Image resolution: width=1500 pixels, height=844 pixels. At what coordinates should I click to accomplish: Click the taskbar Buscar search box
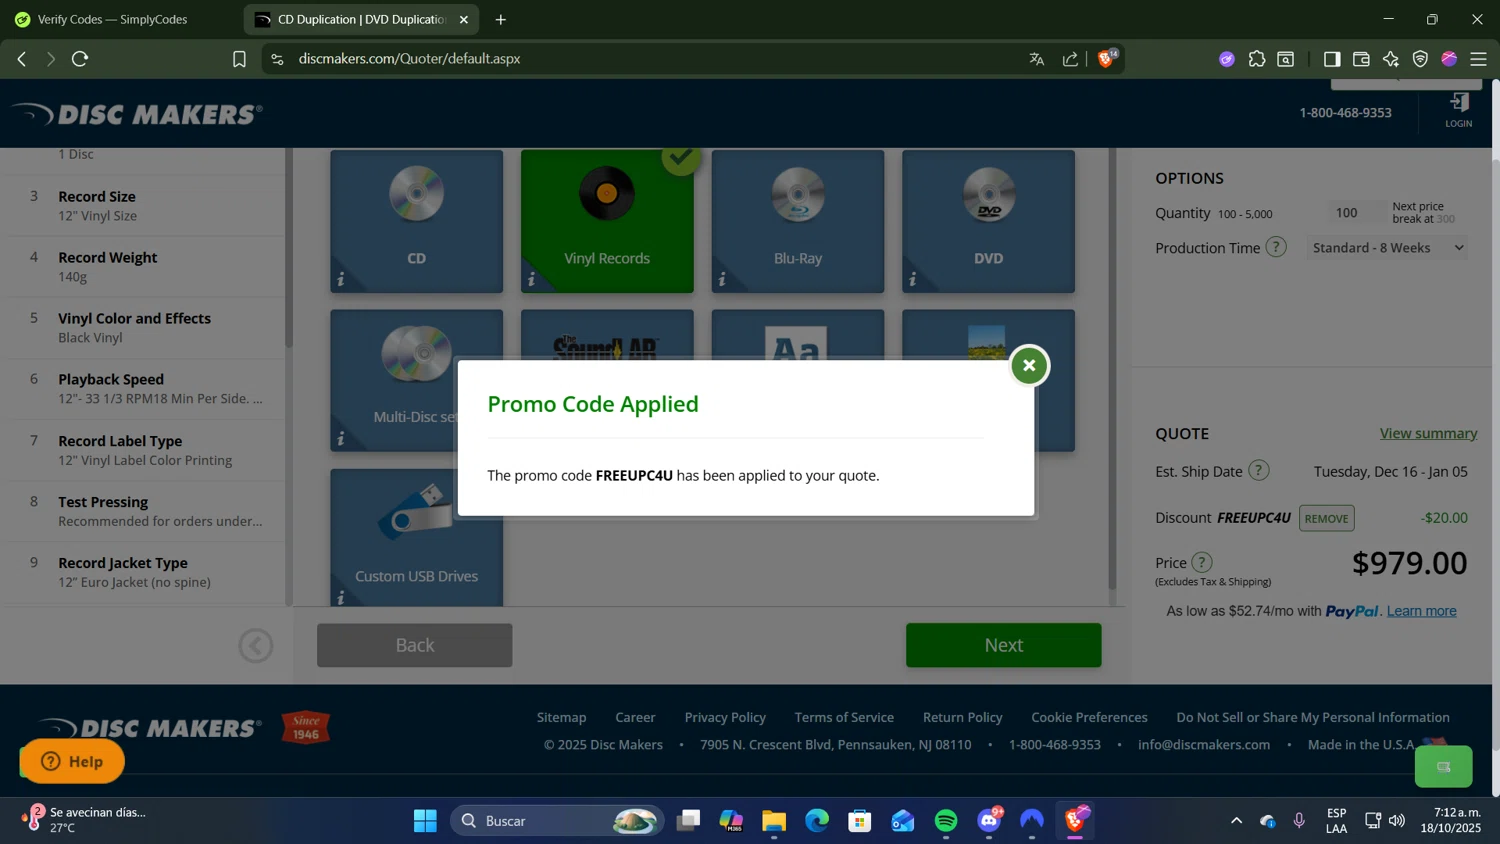pyautogui.click(x=557, y=821)
